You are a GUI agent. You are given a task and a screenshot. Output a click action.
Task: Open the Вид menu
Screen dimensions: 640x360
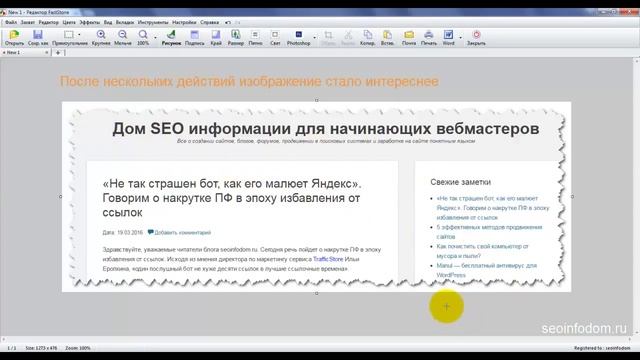(108, 22)
